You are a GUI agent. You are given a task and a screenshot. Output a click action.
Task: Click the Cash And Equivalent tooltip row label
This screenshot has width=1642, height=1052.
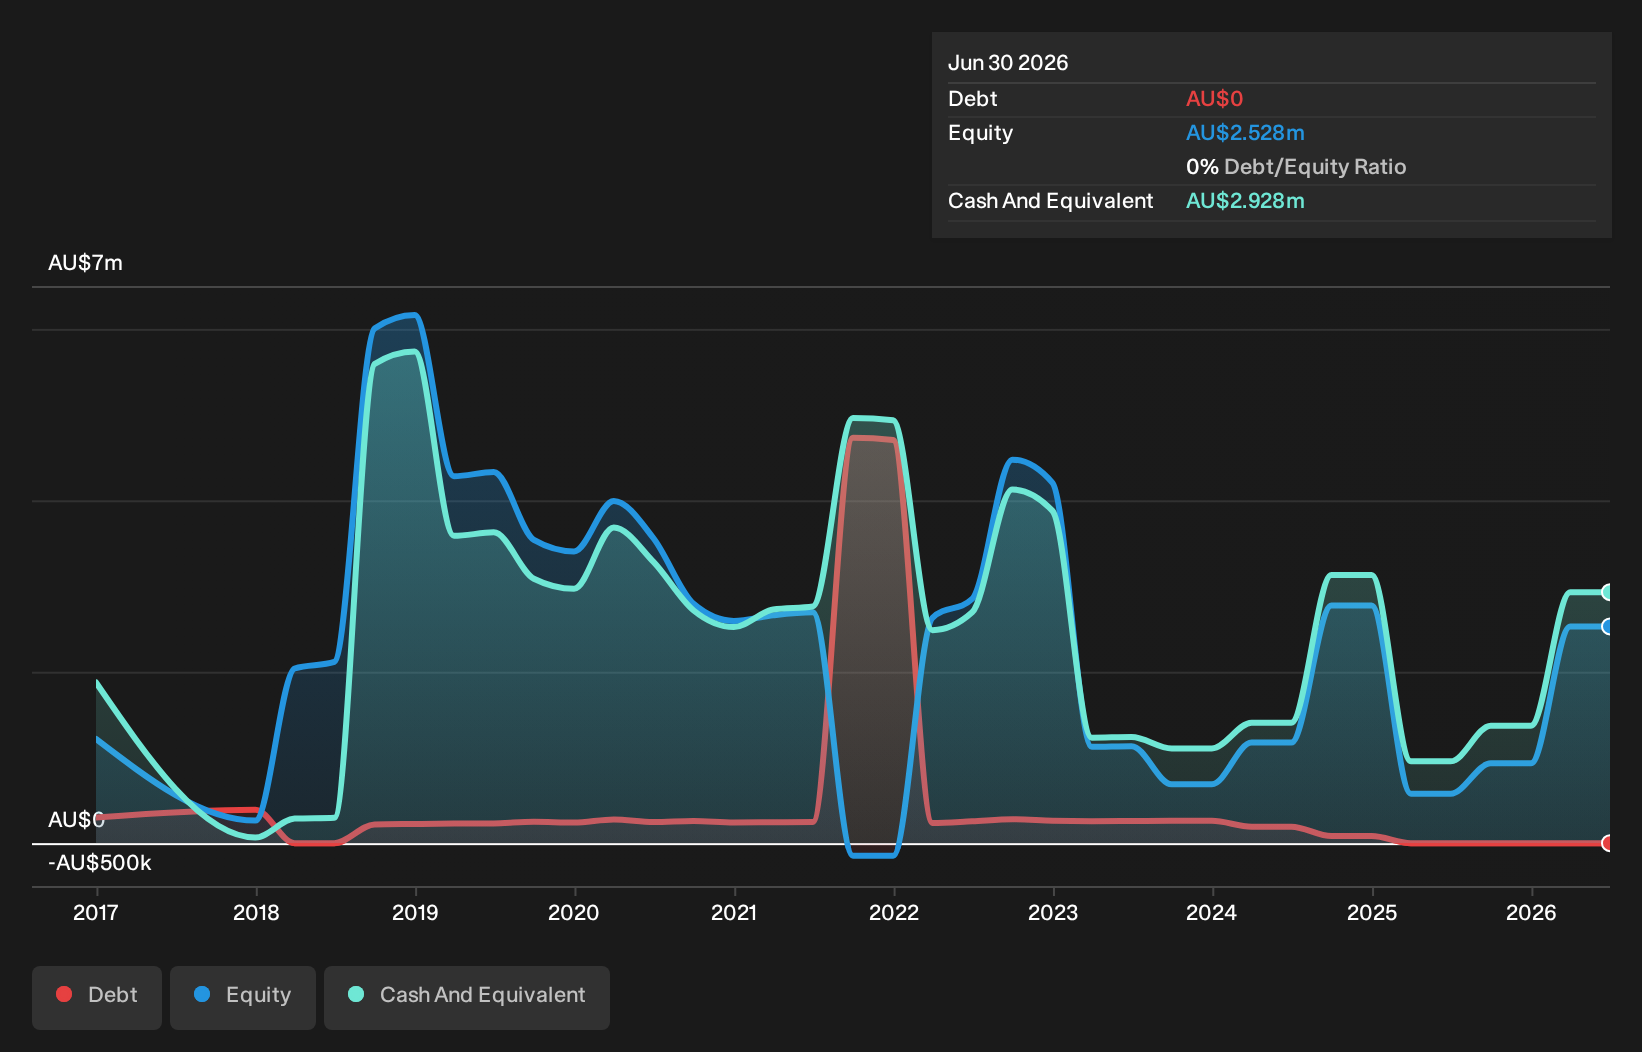pyautogui.click(x=1051, y=201)
